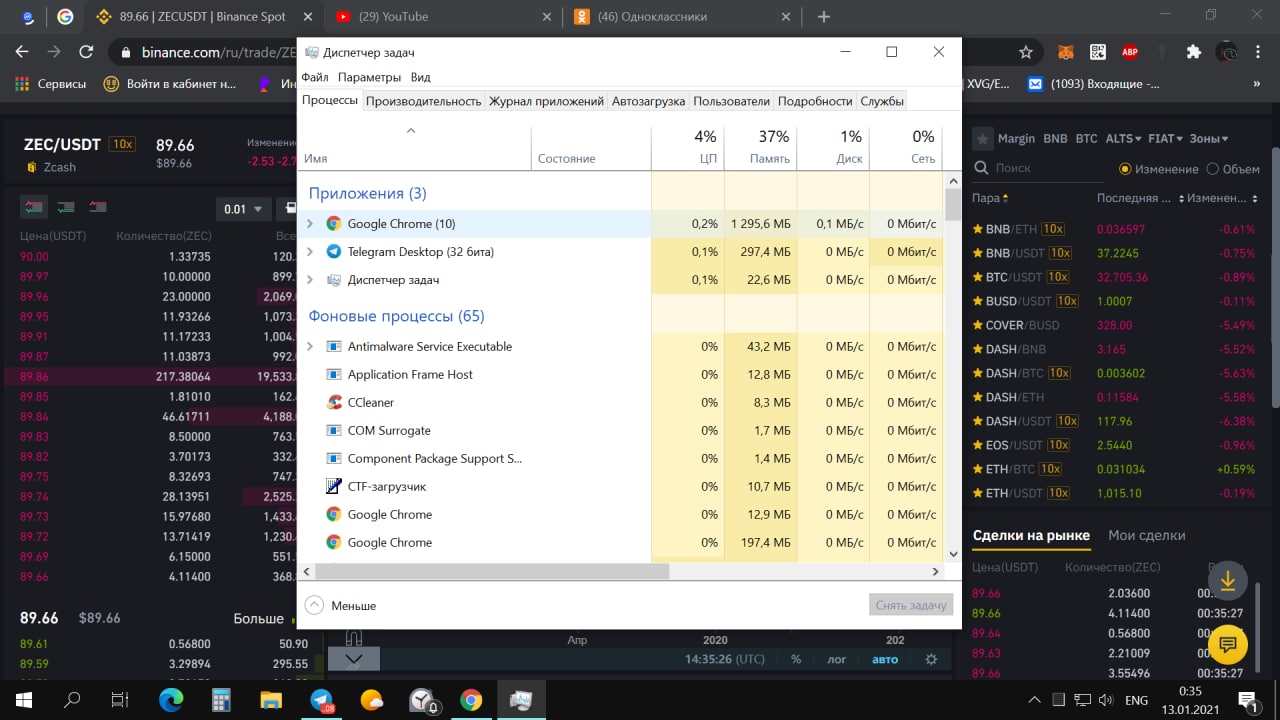The width and height of the screenshot is (1280, 720).
Task: Open the 0.01 order book precision dropdown
Action: (244, 209)
